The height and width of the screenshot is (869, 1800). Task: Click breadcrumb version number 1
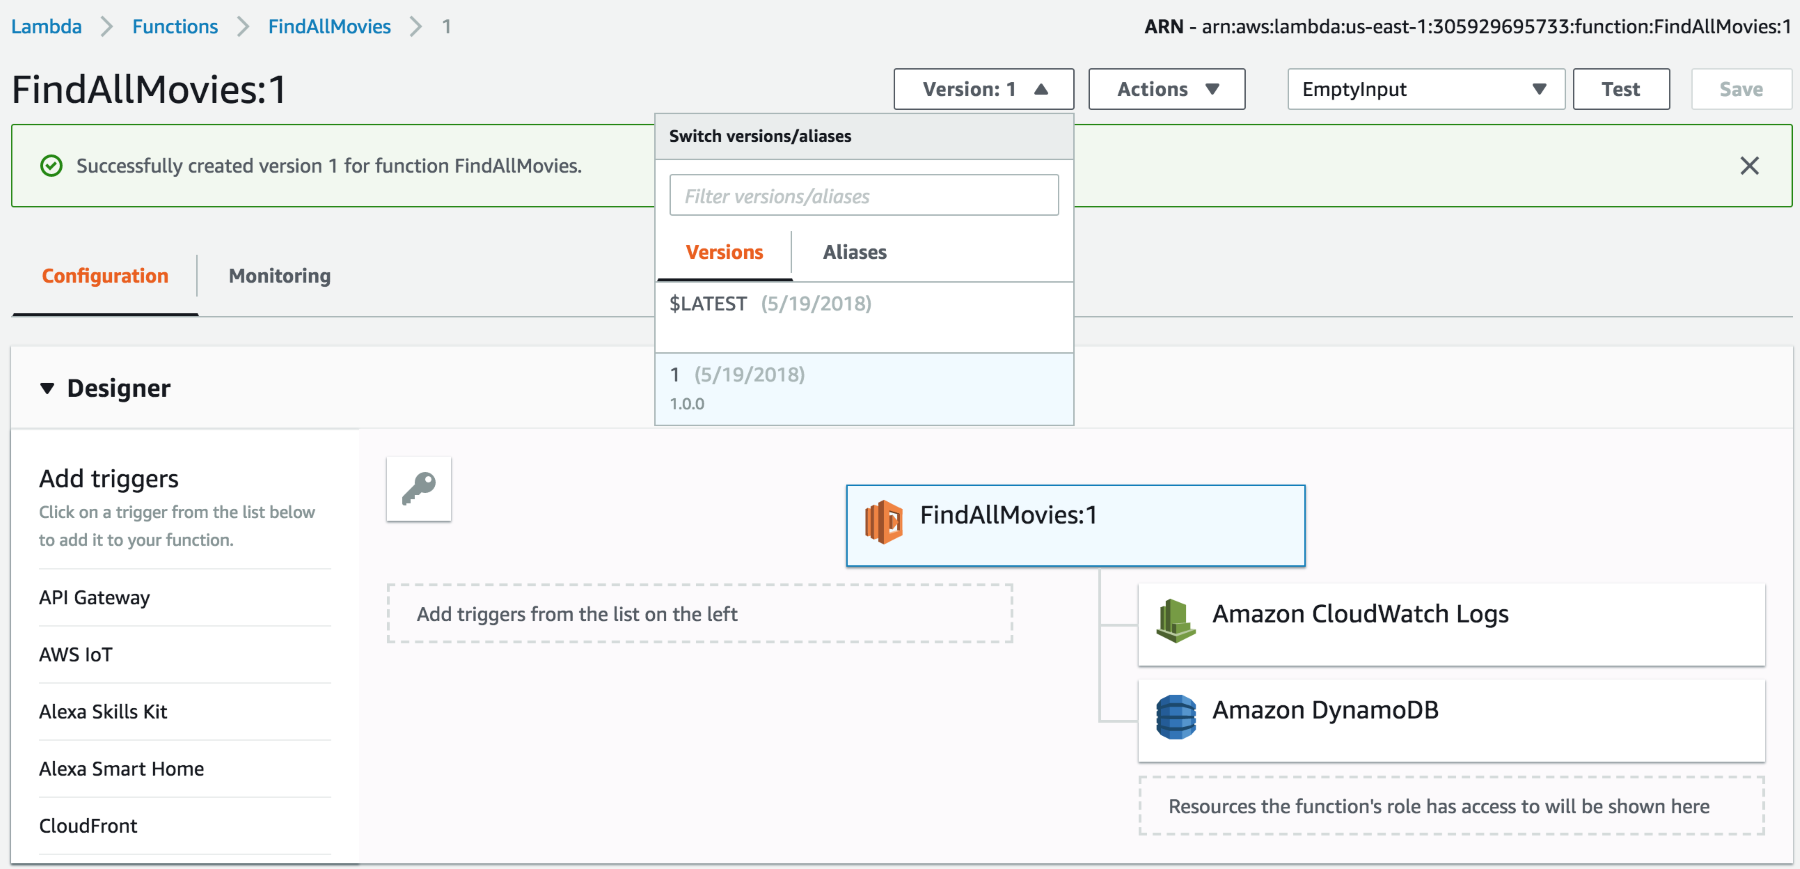(x=446, y=26)
